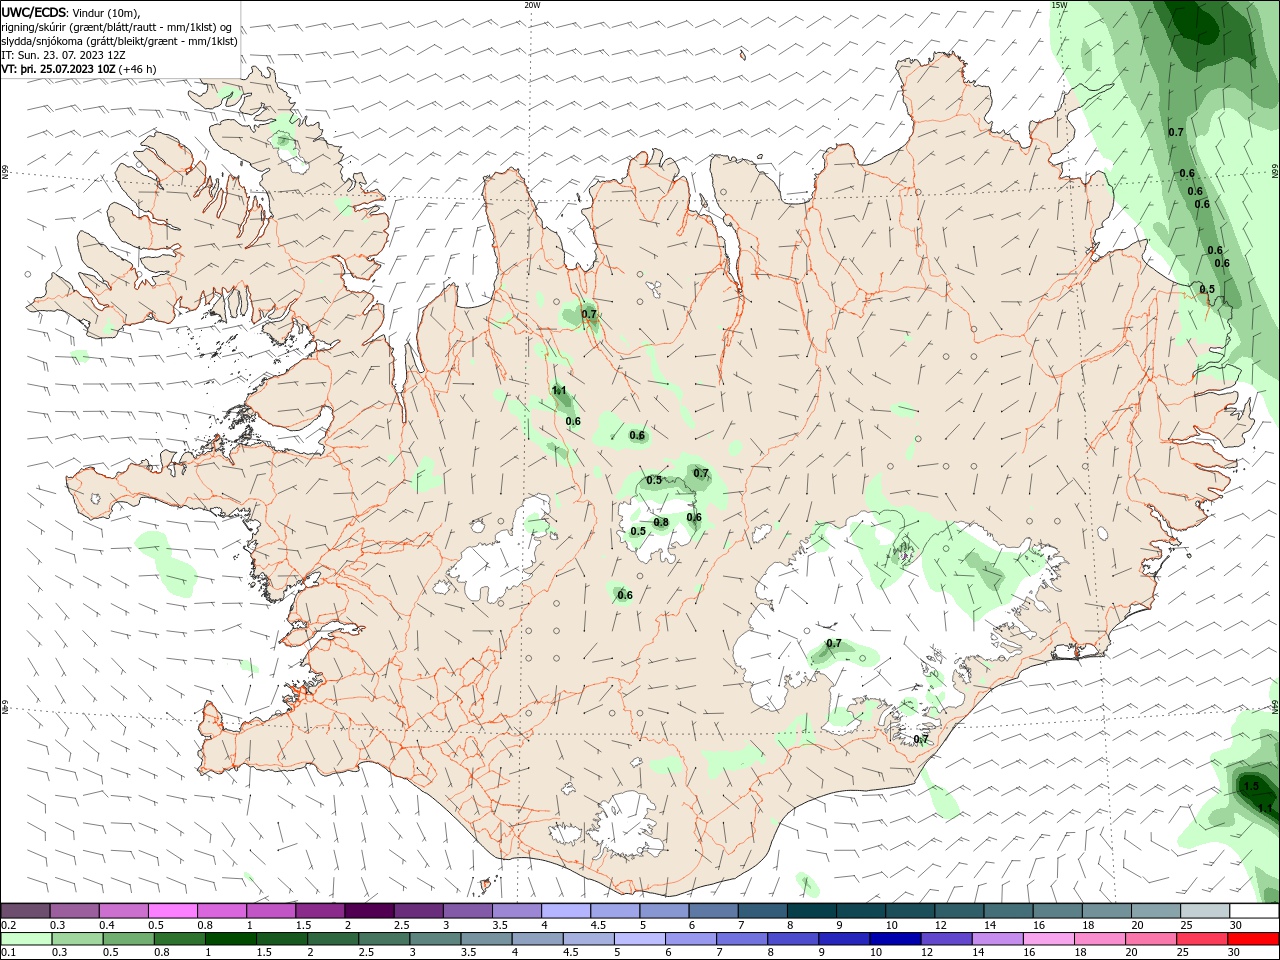Pick the darkest purple swatch above 2 in upper legend
Screen dimensions: 1280x960
pyautogui.click(x=368, y=911)
